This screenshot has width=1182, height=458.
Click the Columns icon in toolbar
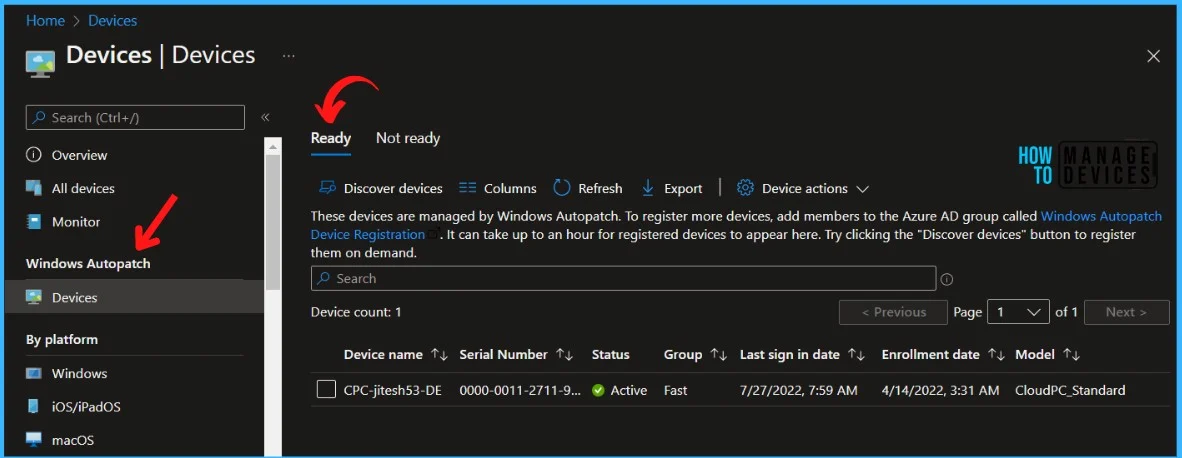467,188
